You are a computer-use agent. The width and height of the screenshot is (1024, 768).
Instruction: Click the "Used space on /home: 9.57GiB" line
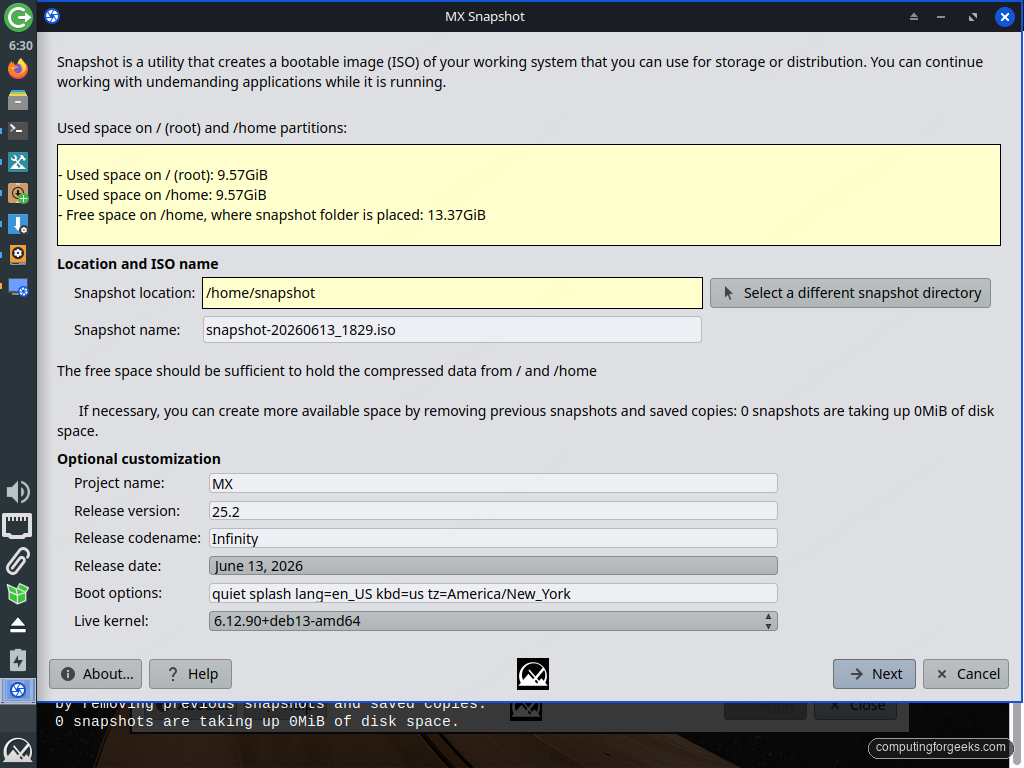click(162, 195)
